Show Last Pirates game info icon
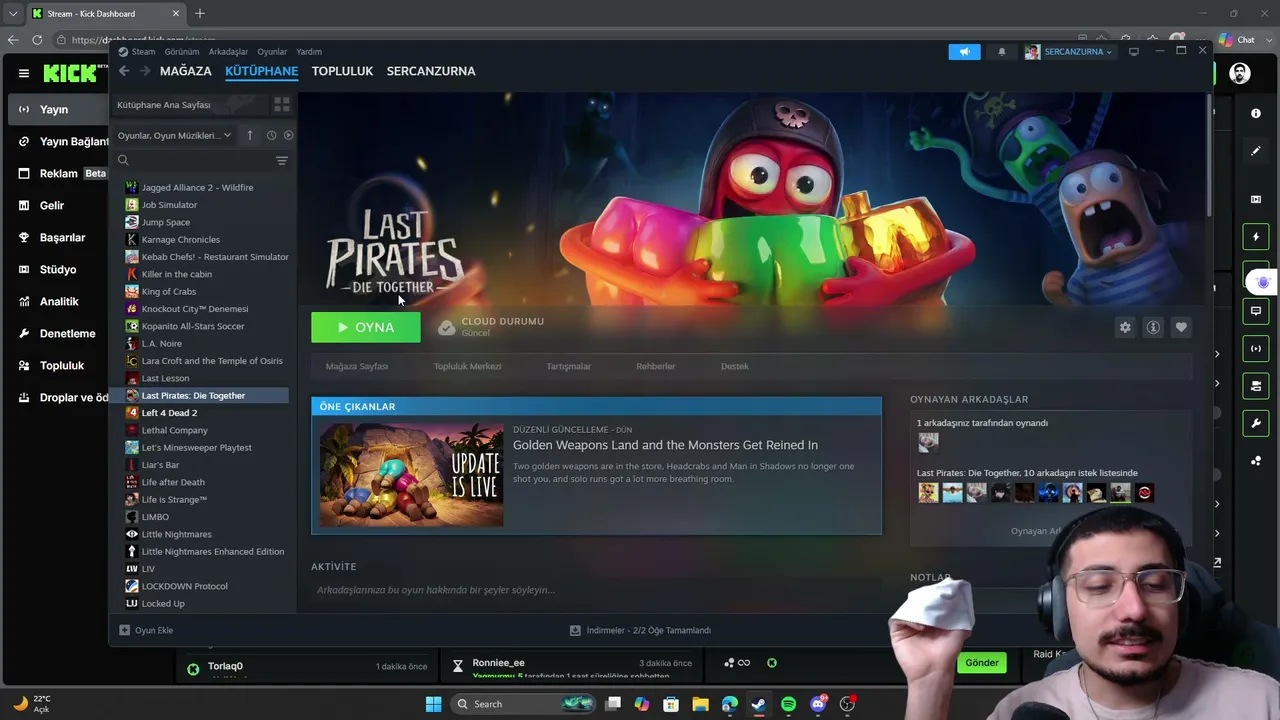The image size is (1280, 720). (x=1153, y=327)
